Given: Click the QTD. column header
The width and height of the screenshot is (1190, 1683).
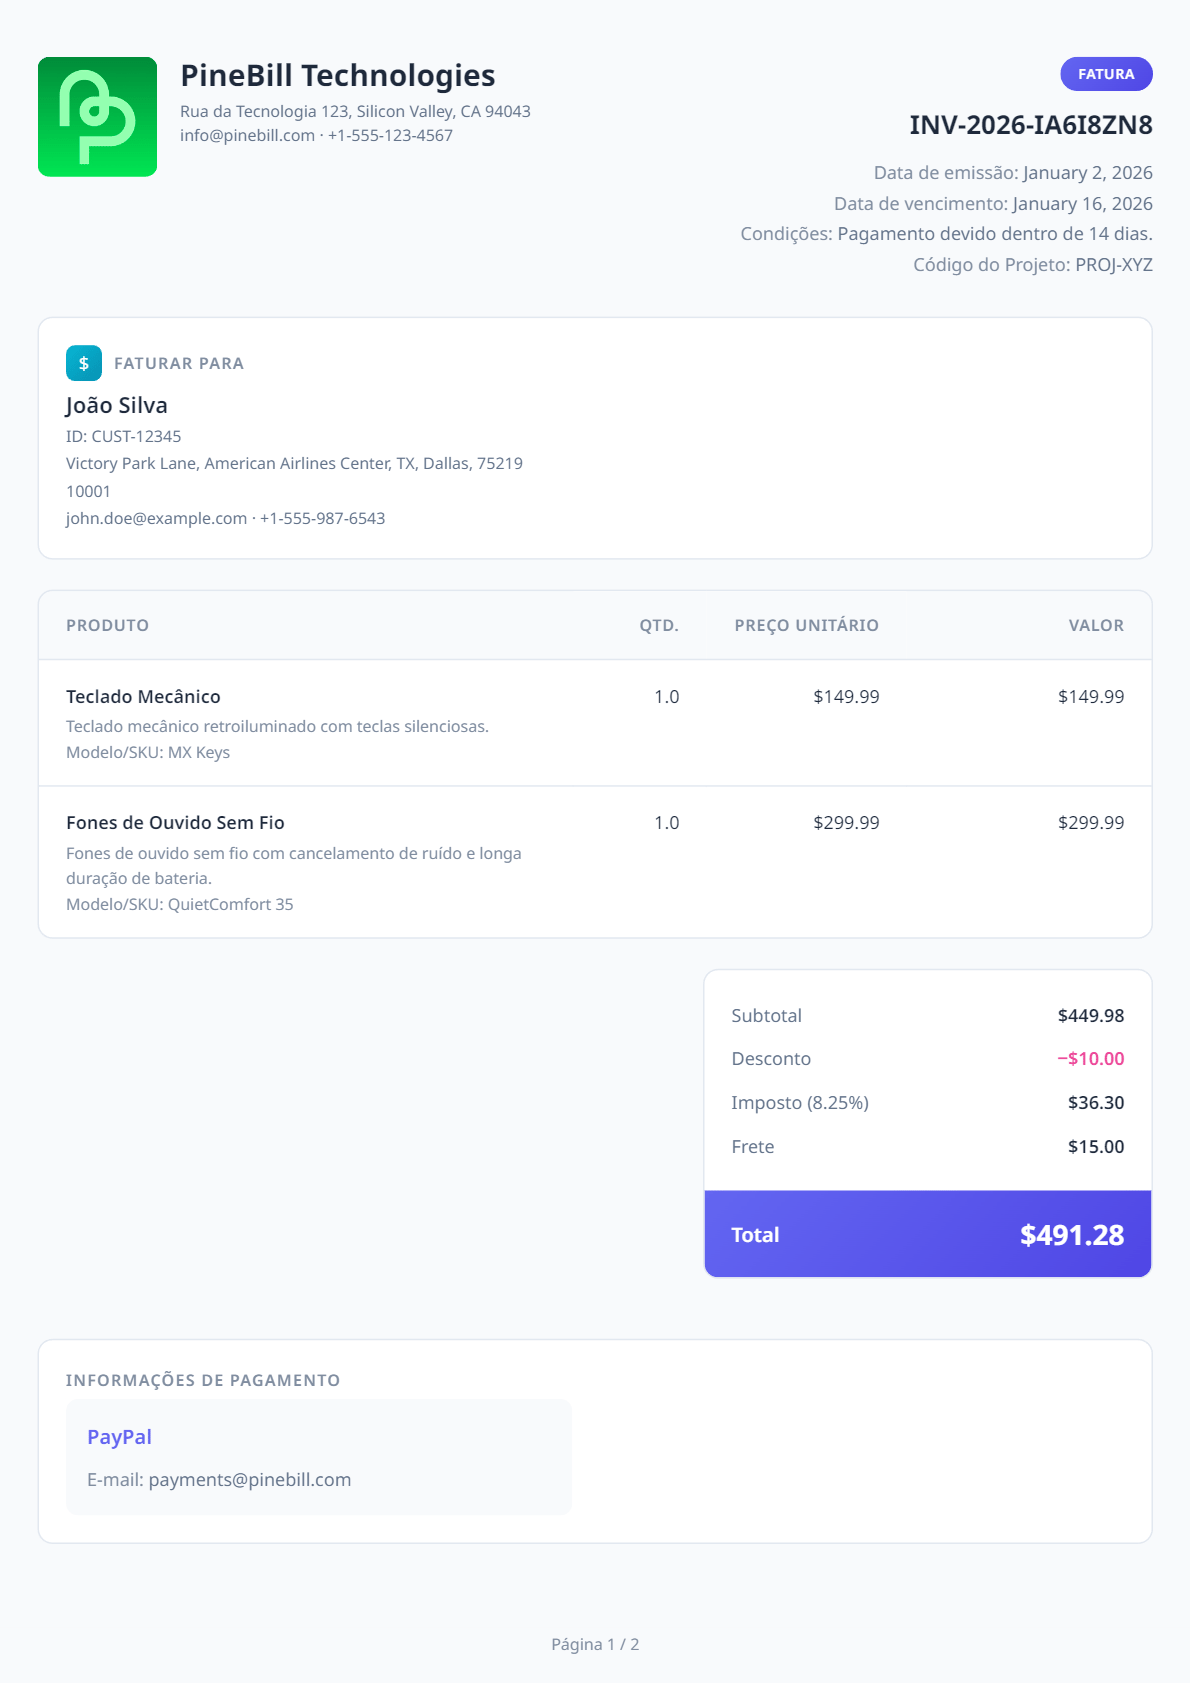Looking at the screenshot, I should tap(659, 625).
